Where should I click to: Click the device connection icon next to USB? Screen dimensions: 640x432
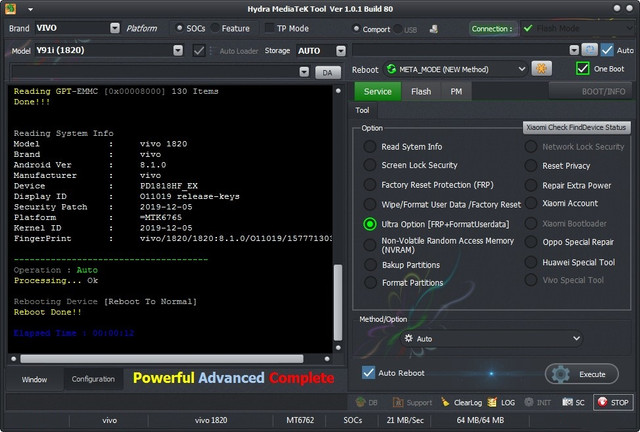(433, 29)
